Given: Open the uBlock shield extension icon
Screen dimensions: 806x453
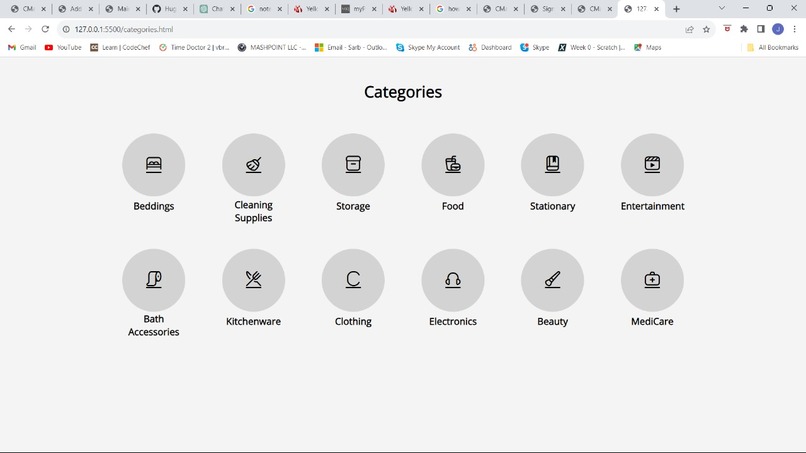Looking at the screenshot, I should point(727,29).
